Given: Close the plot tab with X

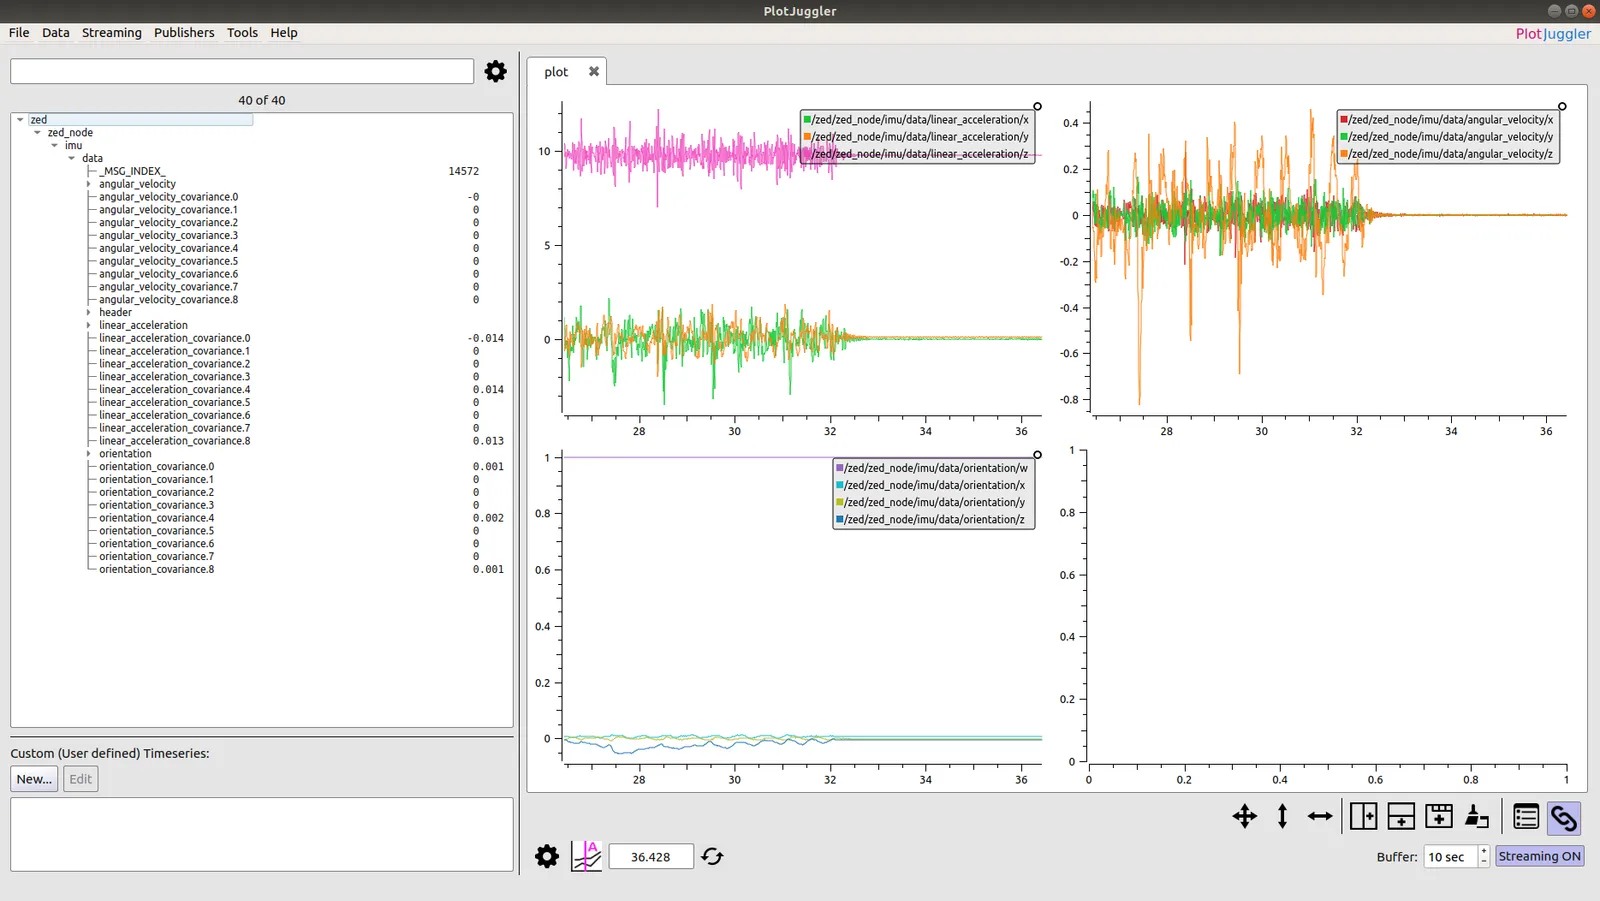Looking at the screenshot, I should [x=594, y=71].
